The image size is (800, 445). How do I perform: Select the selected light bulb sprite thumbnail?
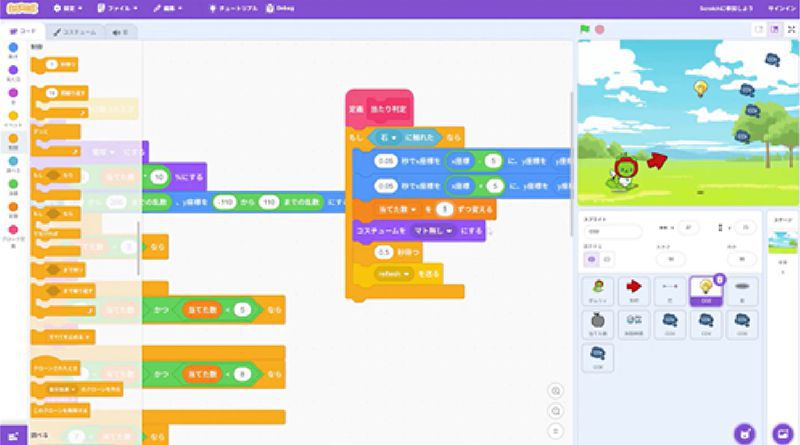tap(706, 291)
